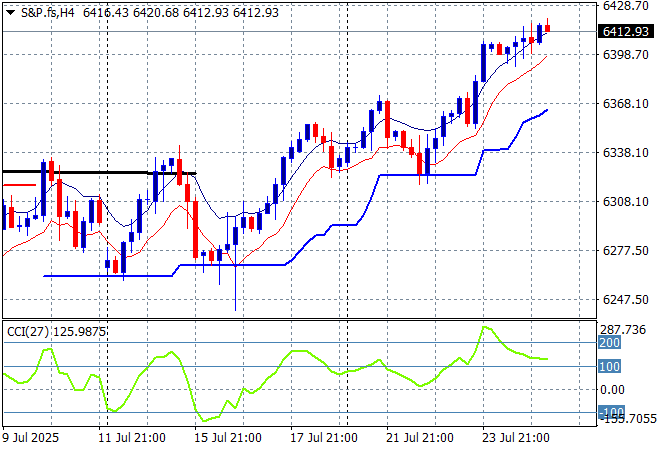Viewport: 660px width, 450px height.
Task: Select the 6398.70 price axis label
Action: tap(625, 54)
